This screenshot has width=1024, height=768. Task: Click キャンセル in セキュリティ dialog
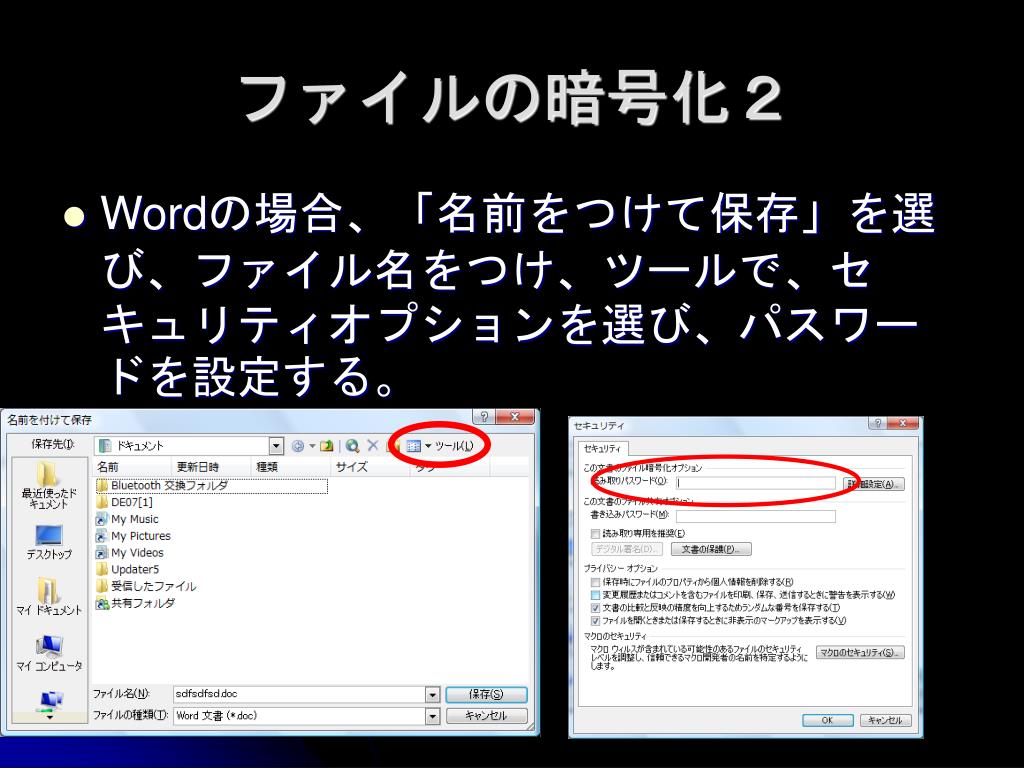[x=885, y=720]
